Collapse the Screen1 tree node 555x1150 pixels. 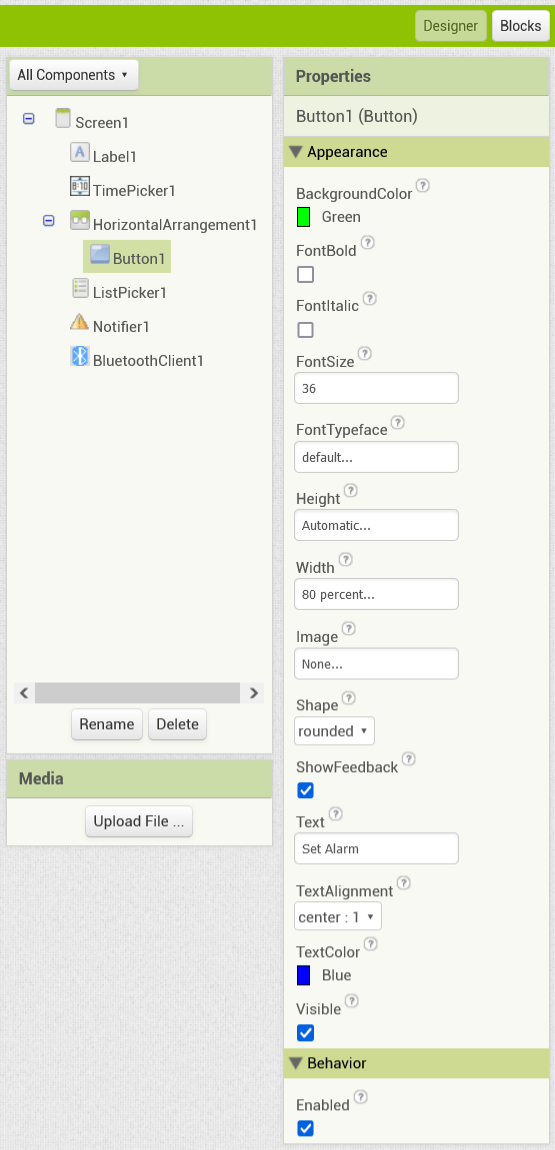[29, 118]
